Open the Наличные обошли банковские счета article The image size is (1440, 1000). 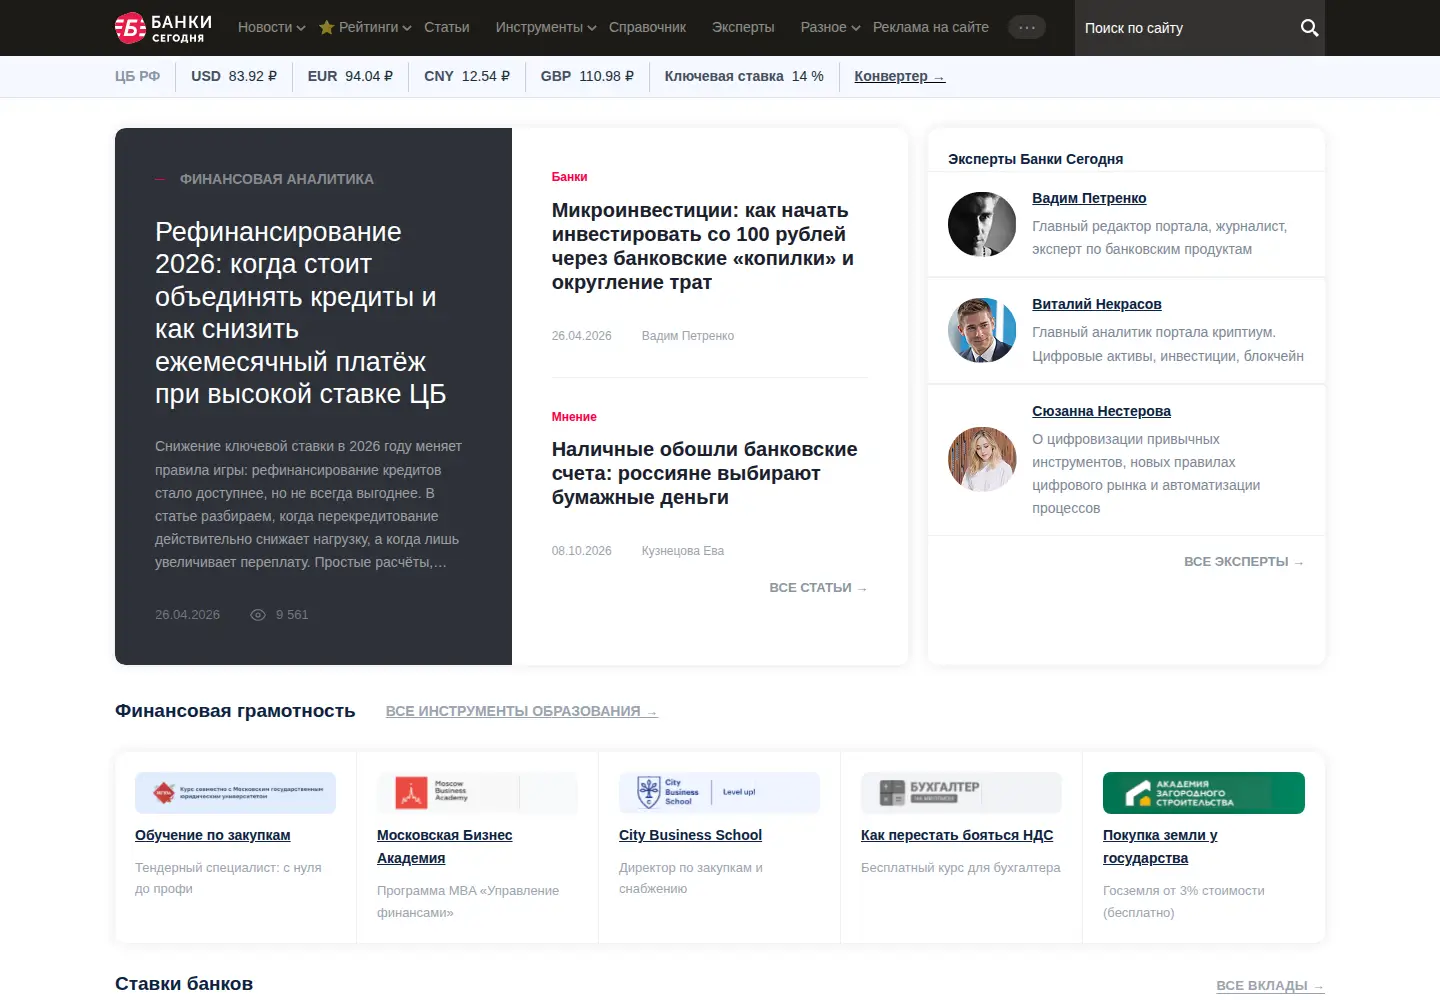(704, 473)
